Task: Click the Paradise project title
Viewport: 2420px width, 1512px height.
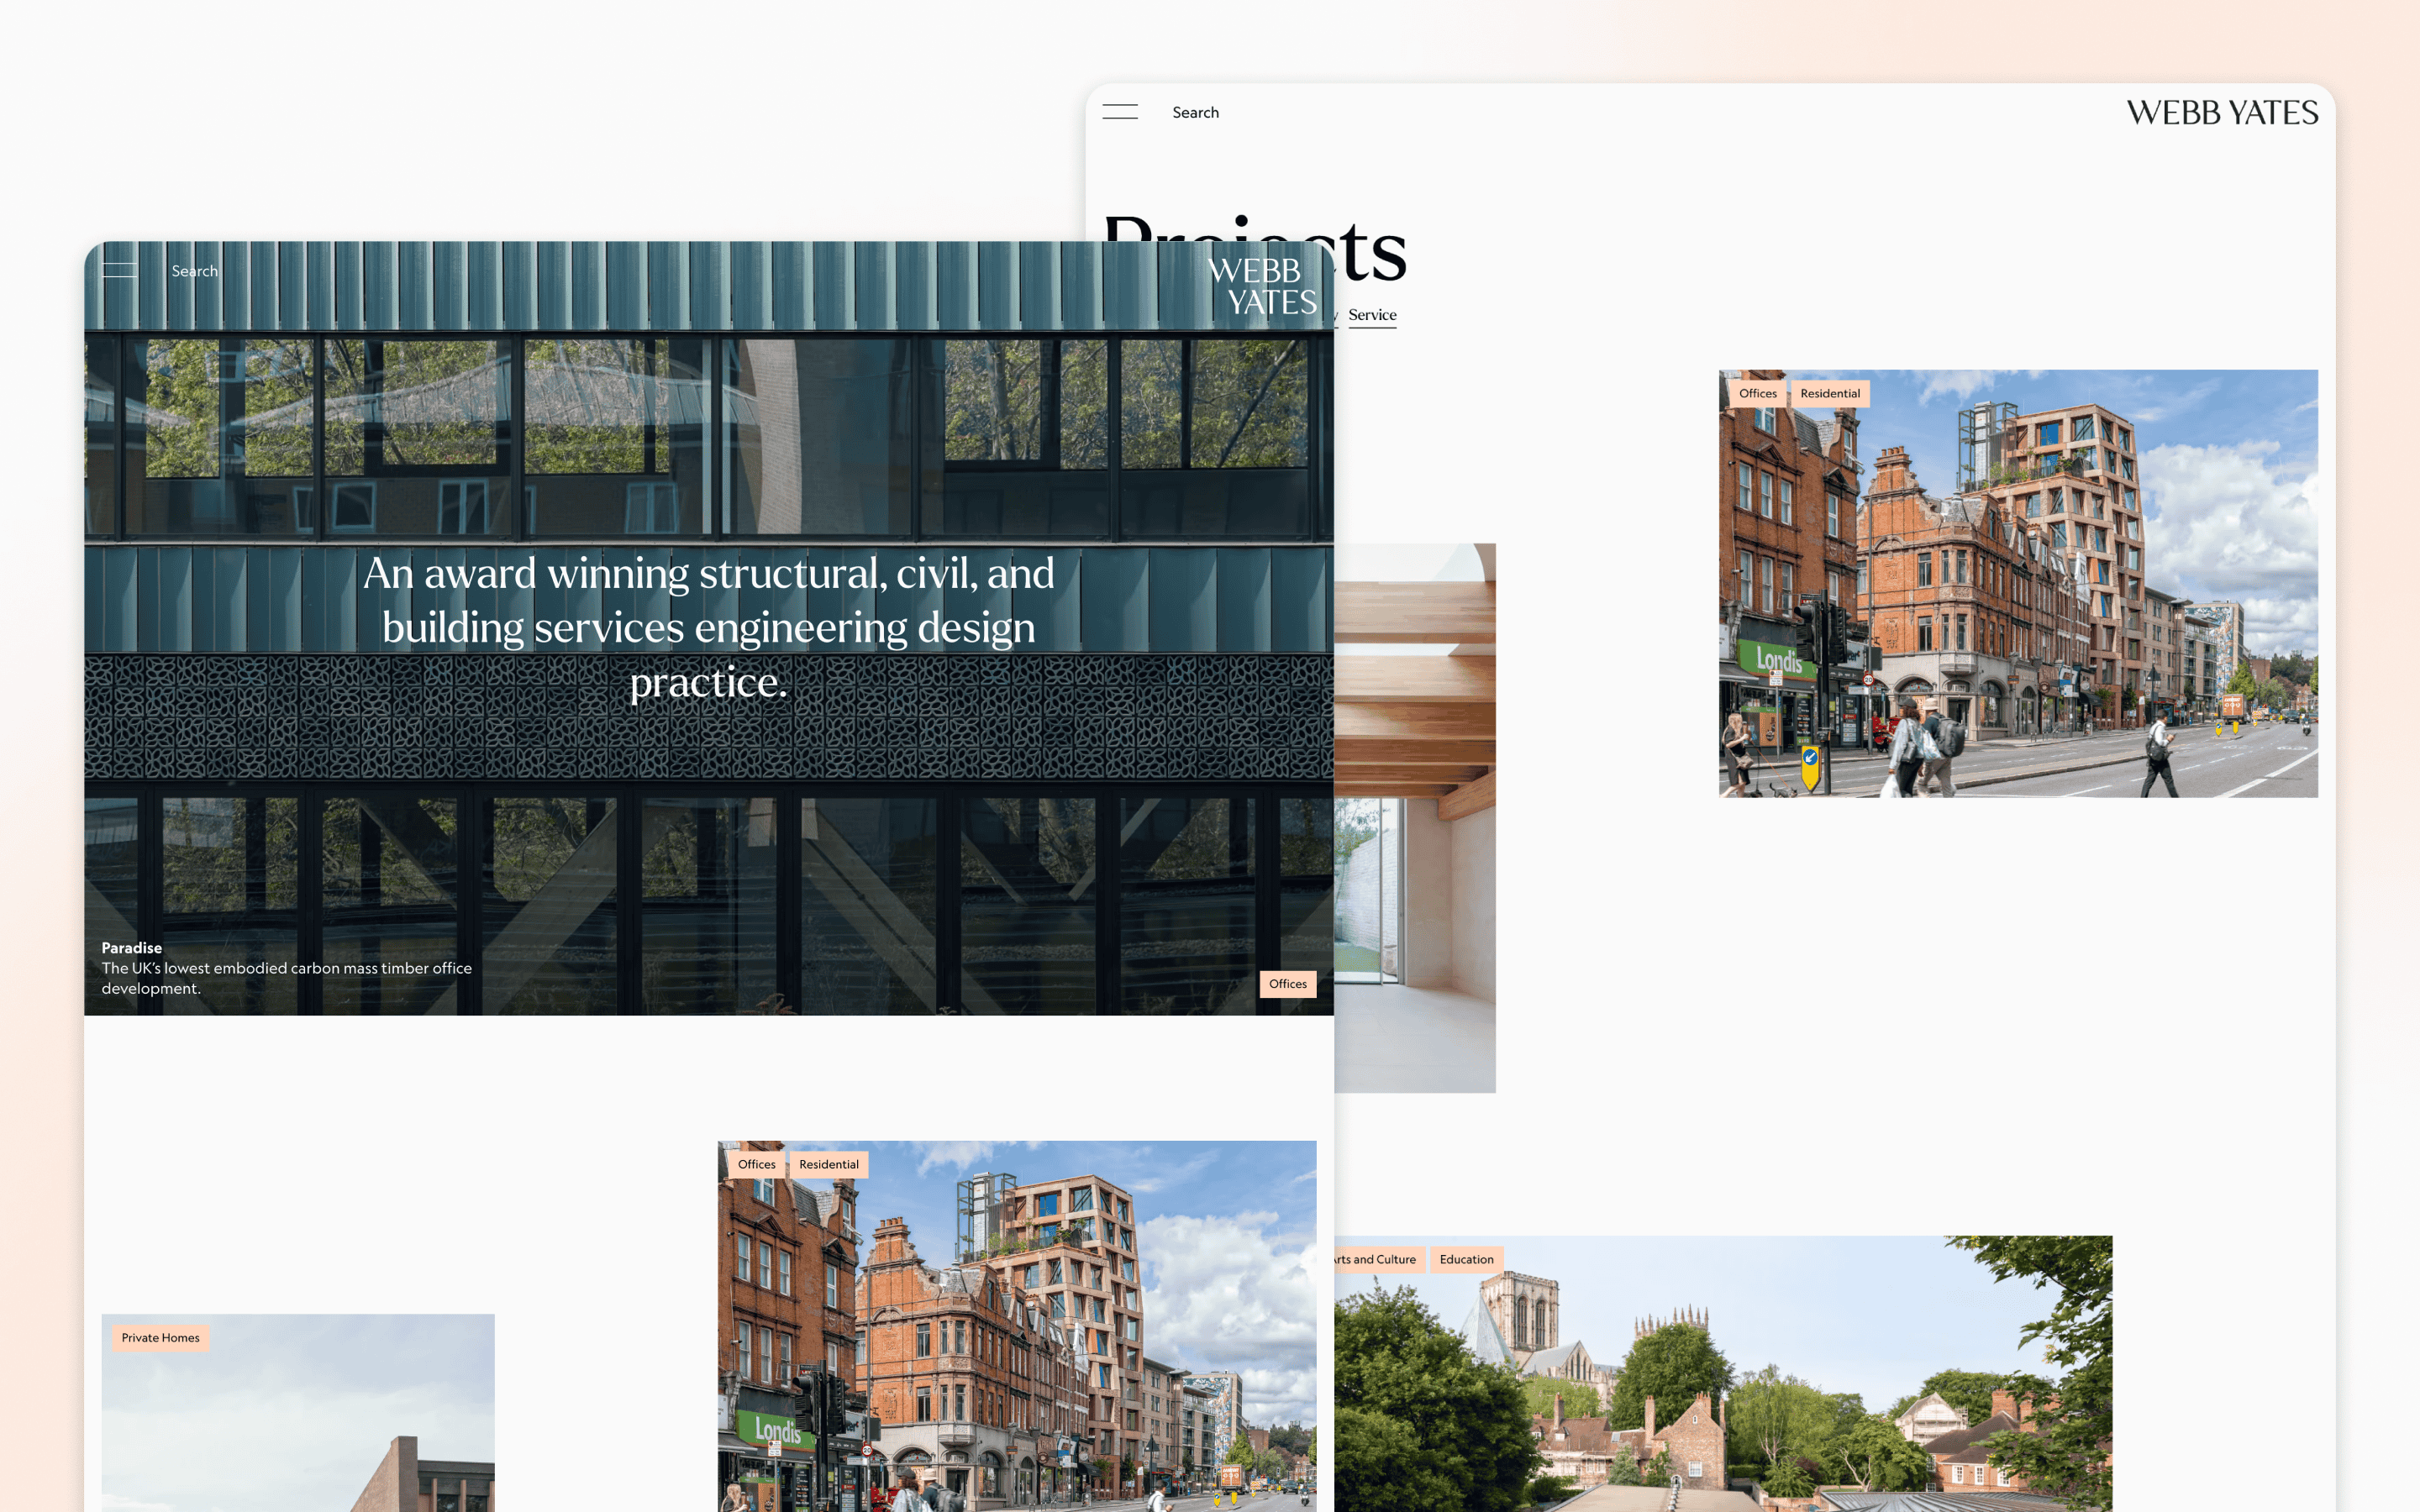Action: (131, 947)
